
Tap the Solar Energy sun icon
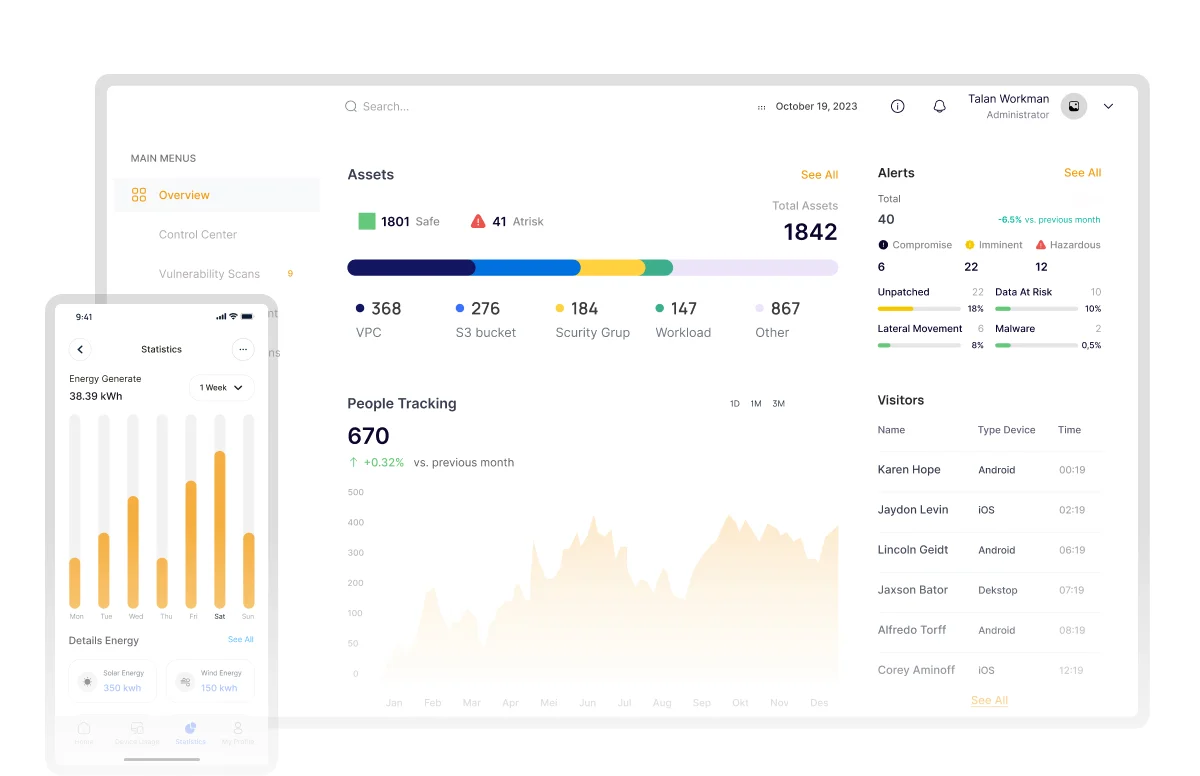[x=88, y=682]
